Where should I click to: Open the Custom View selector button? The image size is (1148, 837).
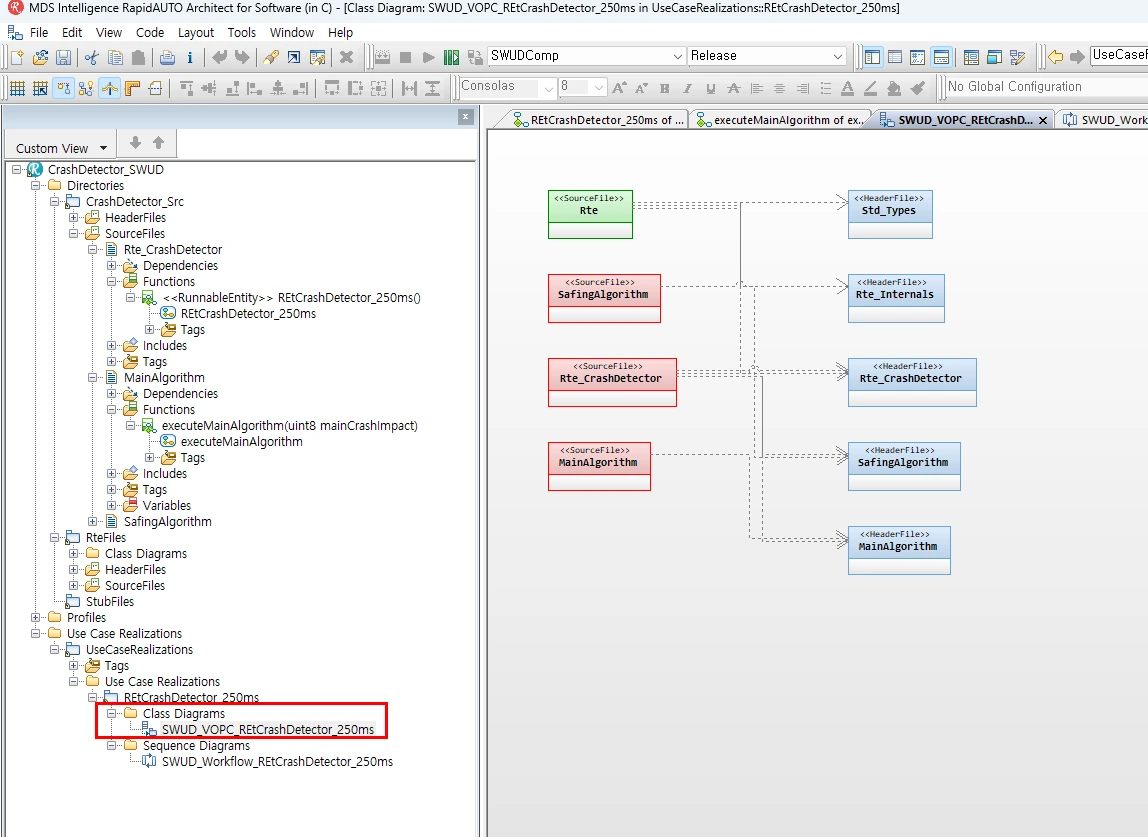pyautogui.click(x=60, y=148)
